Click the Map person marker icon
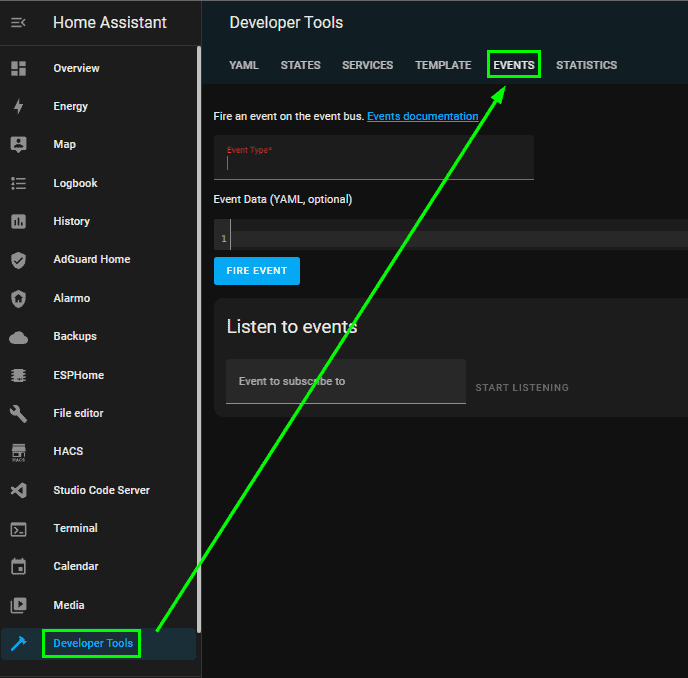688x678 pixels. coord(18,144)
